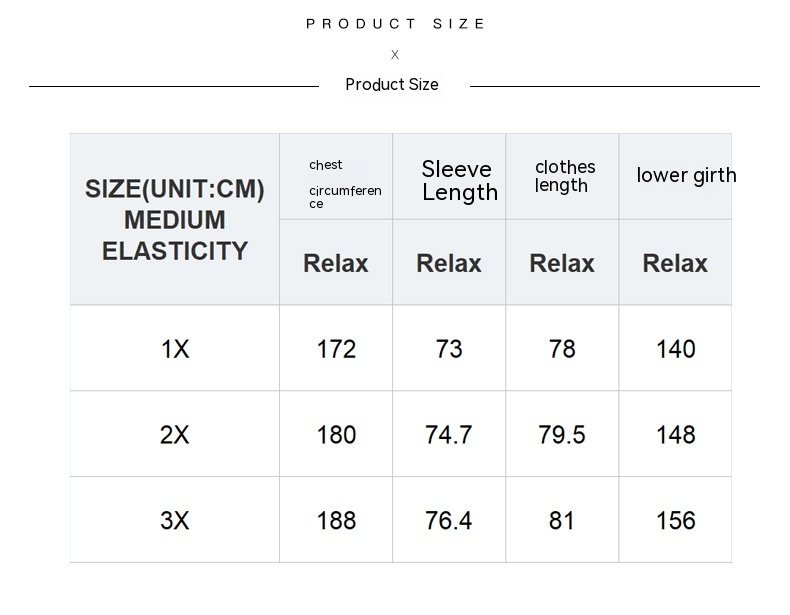The height and width of the screenshot is (615, 790).
Task: Select the 188 chest value cell
Action: click(x=336, y=521)
